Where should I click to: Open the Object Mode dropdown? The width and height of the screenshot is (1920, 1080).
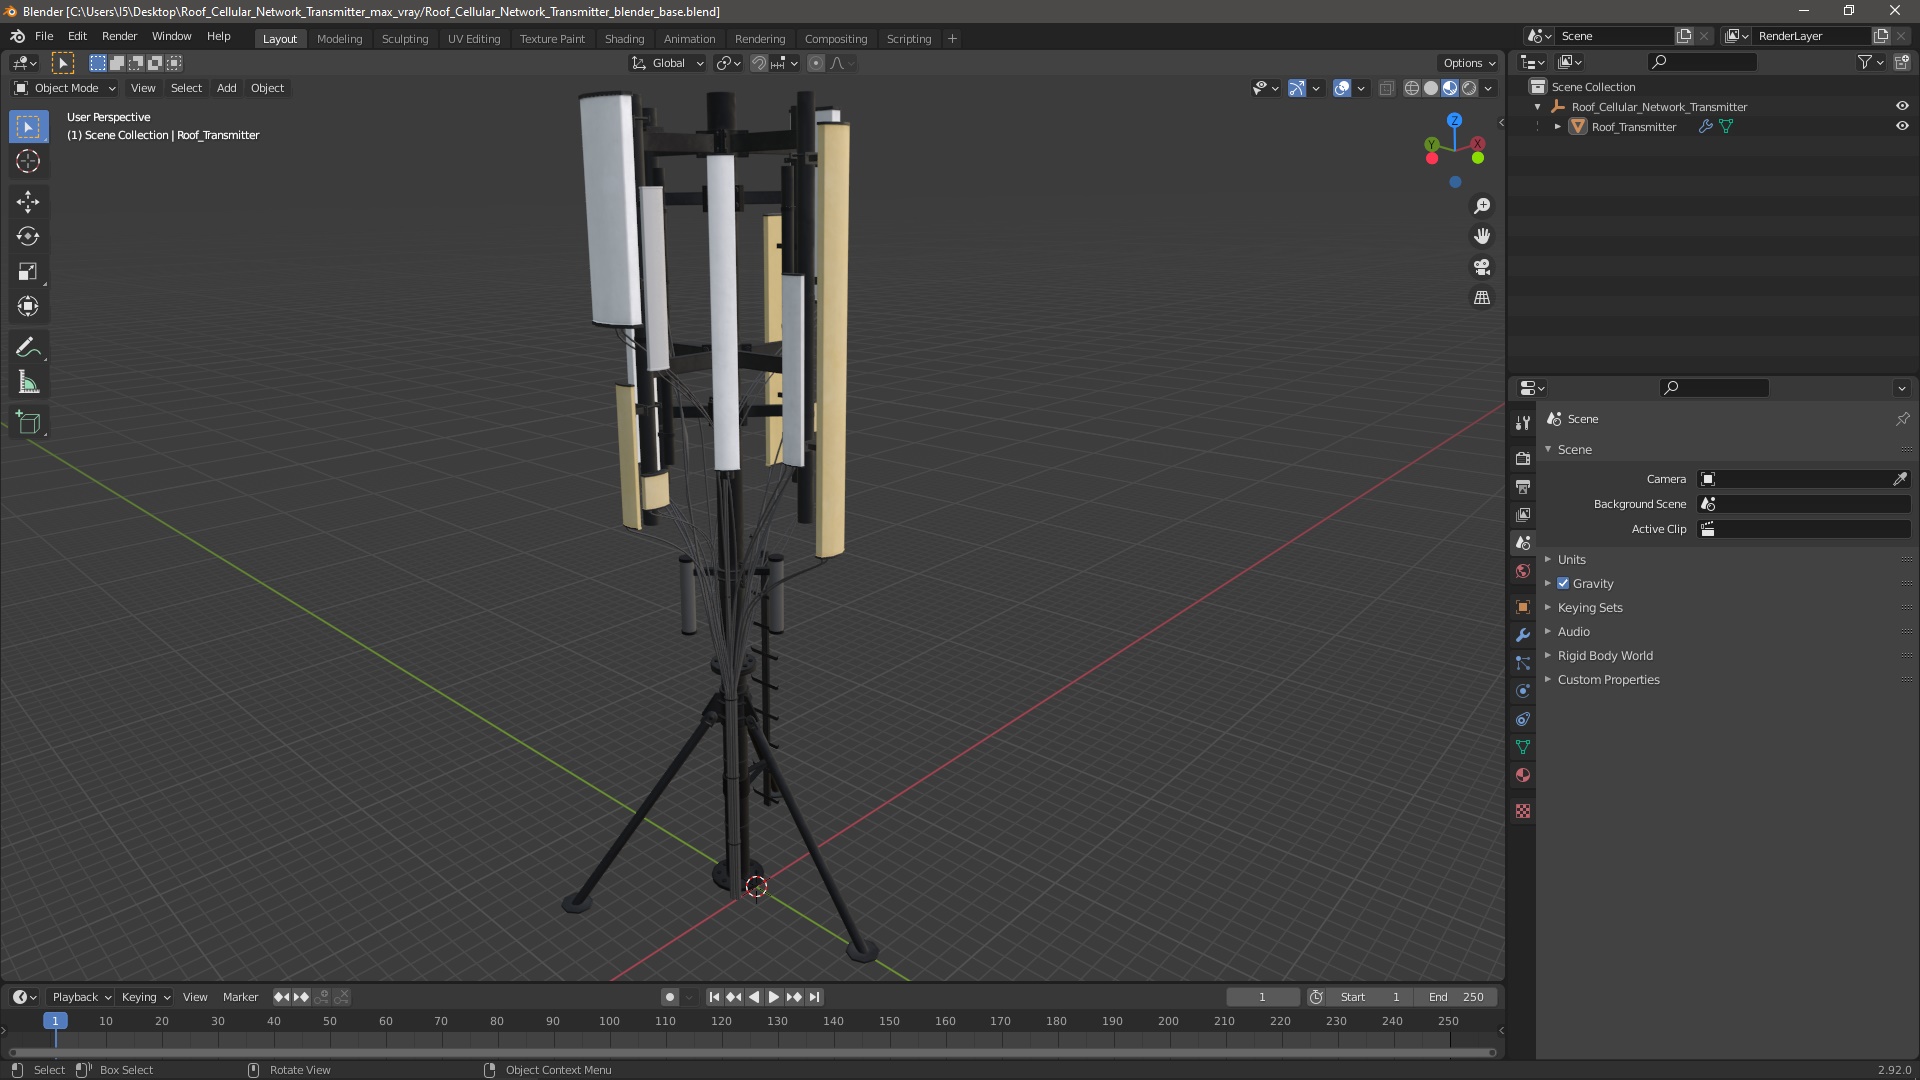(65, 88)
